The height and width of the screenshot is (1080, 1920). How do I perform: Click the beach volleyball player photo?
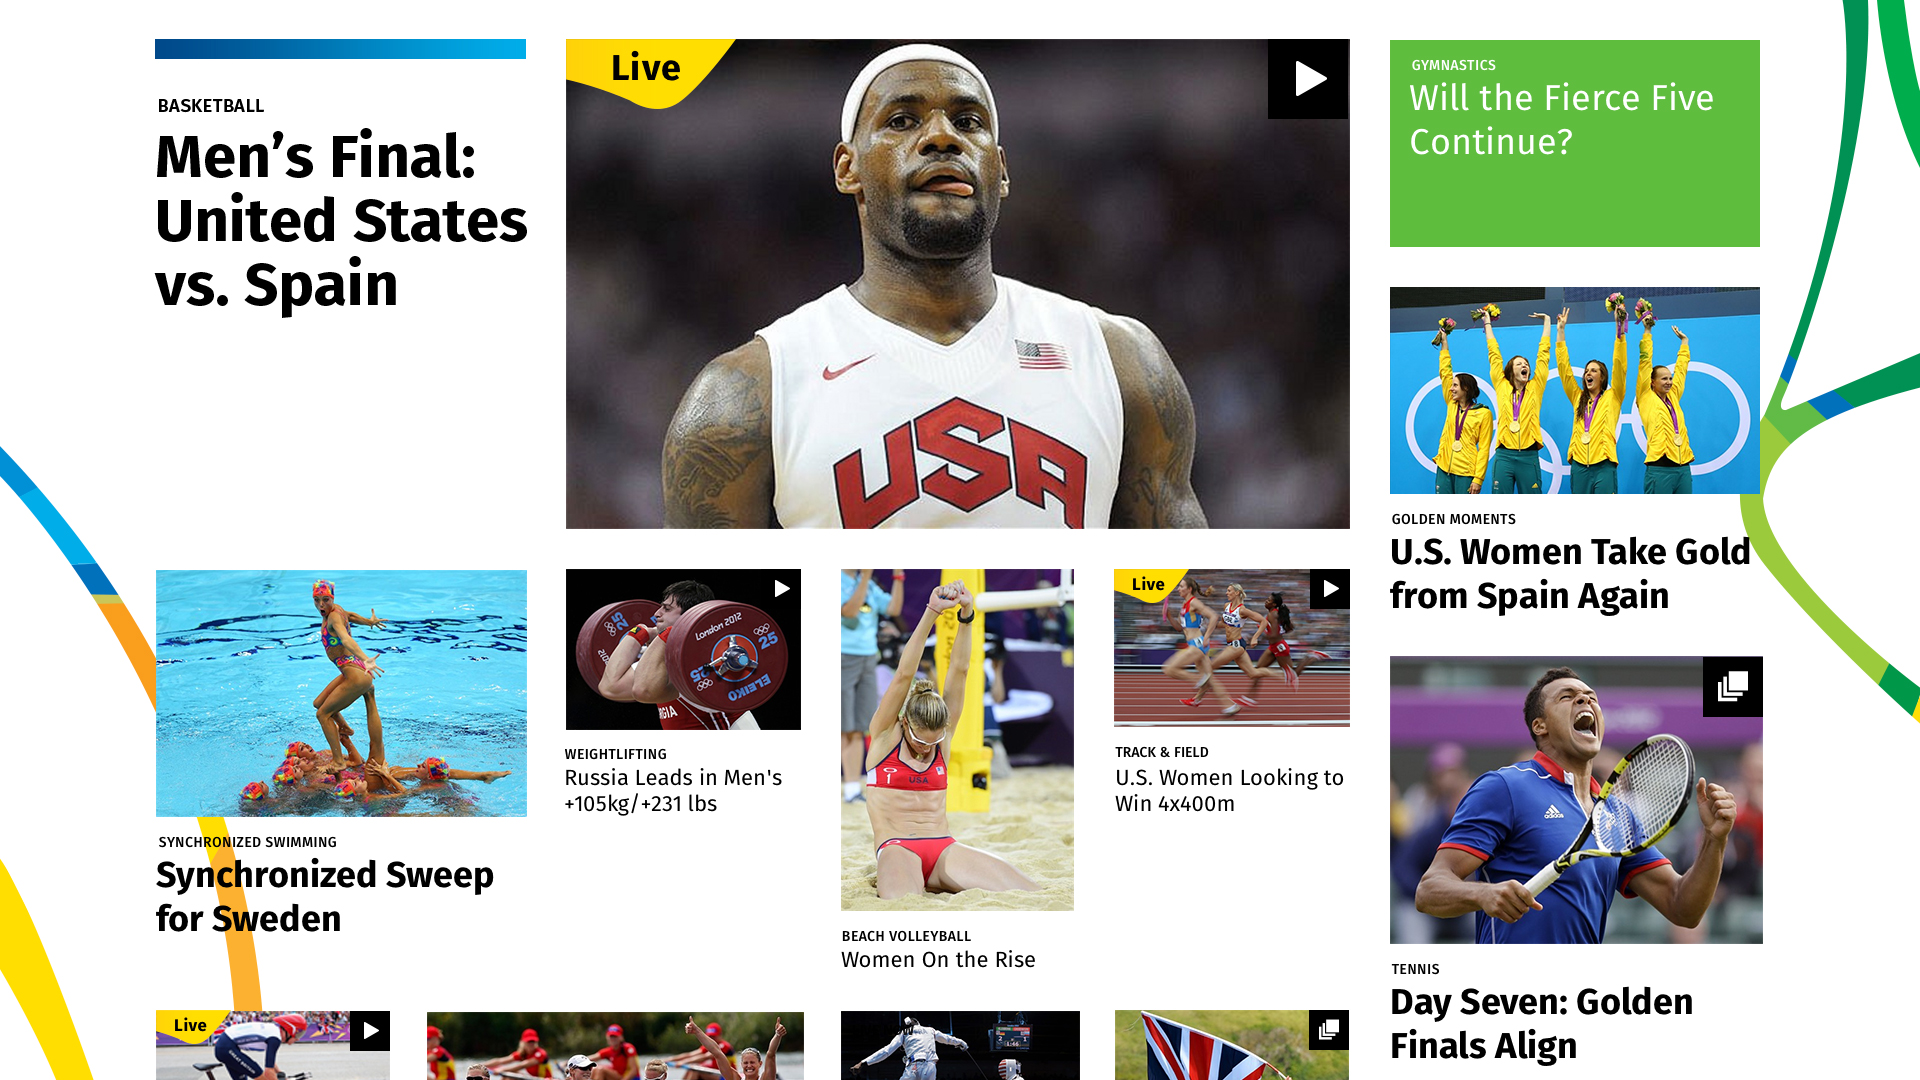[957, 740]
